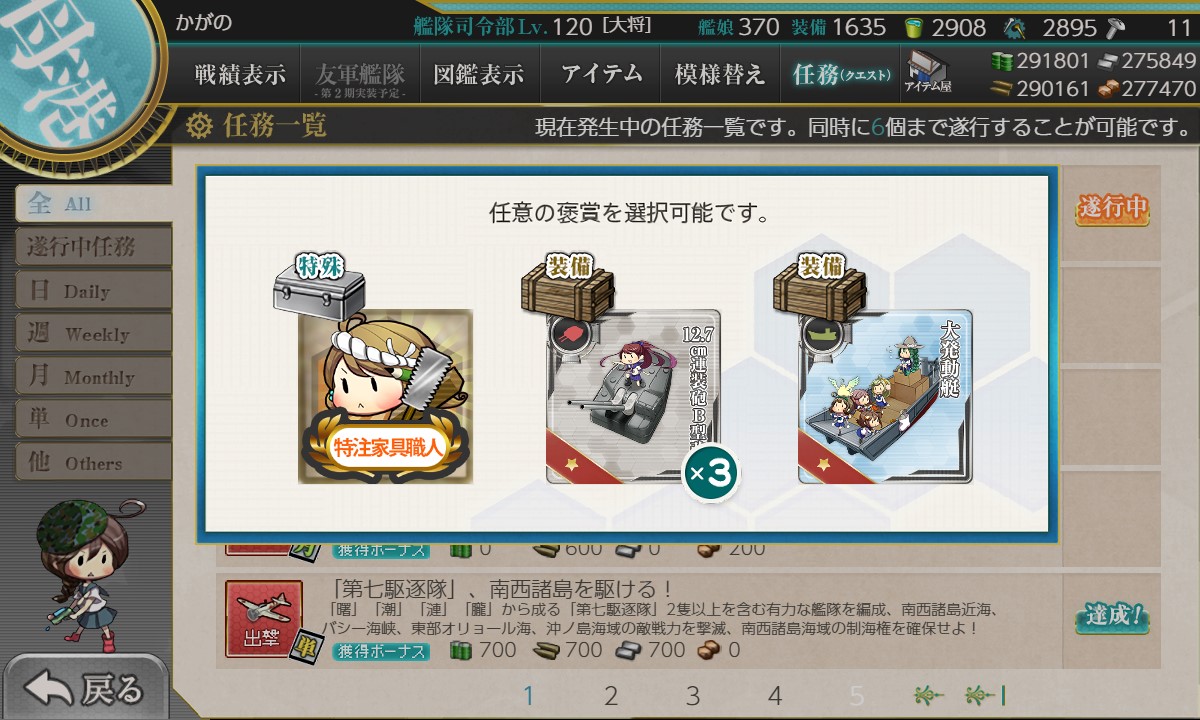This screenshot has height=720, width=1200.
Task: Open the アイテム屋 shop icon
Action: click(x=928, y=73)
